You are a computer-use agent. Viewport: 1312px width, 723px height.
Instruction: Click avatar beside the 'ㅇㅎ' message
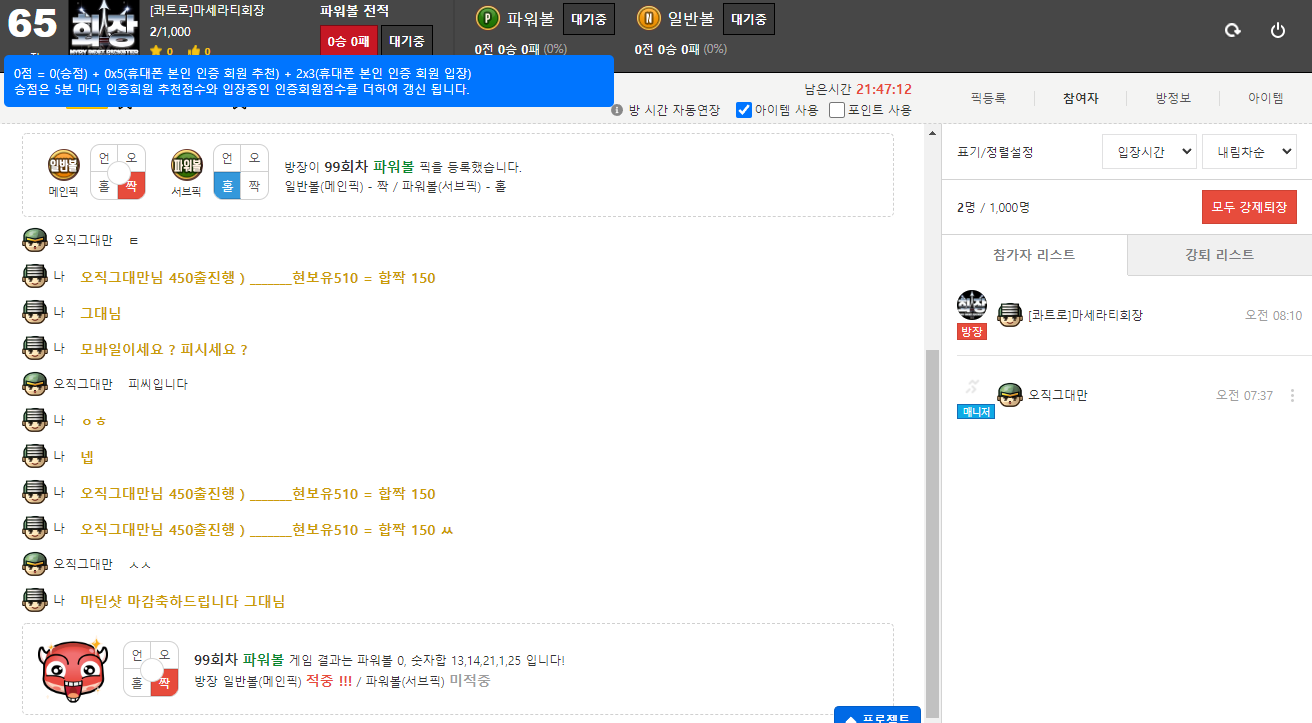tap(35, 420)
